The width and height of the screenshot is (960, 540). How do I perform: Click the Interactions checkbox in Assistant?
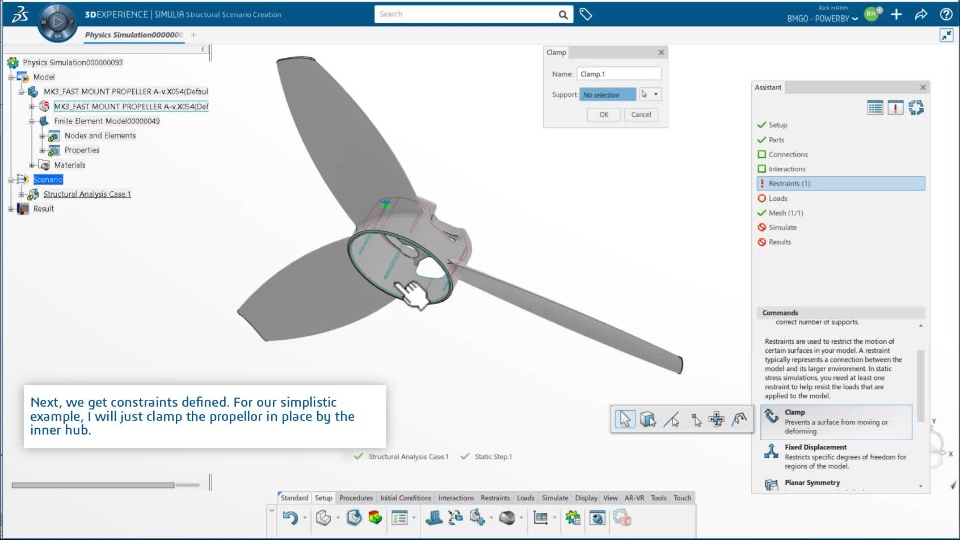coord(762,169)
